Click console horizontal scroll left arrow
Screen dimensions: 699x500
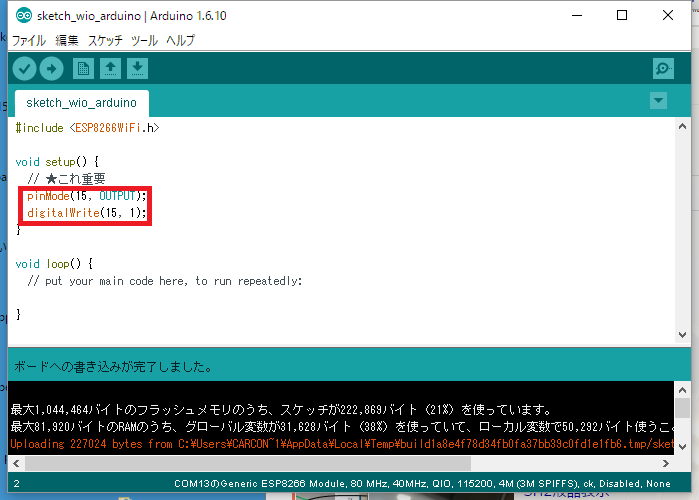[x=16, y=463]
